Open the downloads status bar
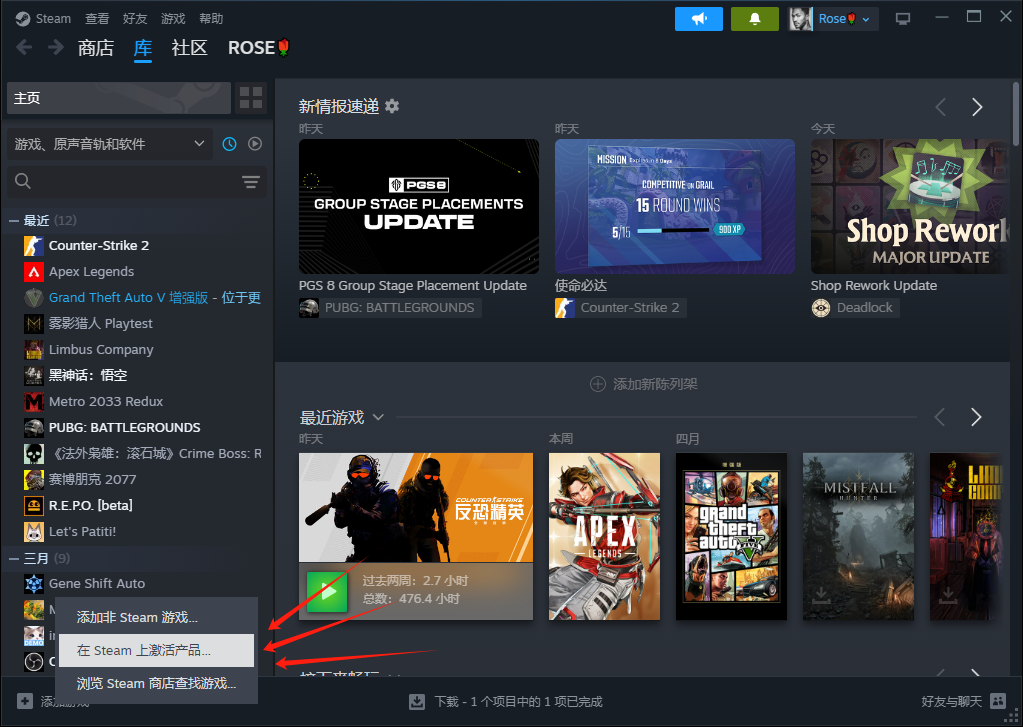Image resolution: width=1023 pixels, height=727 pixels. 506,702
